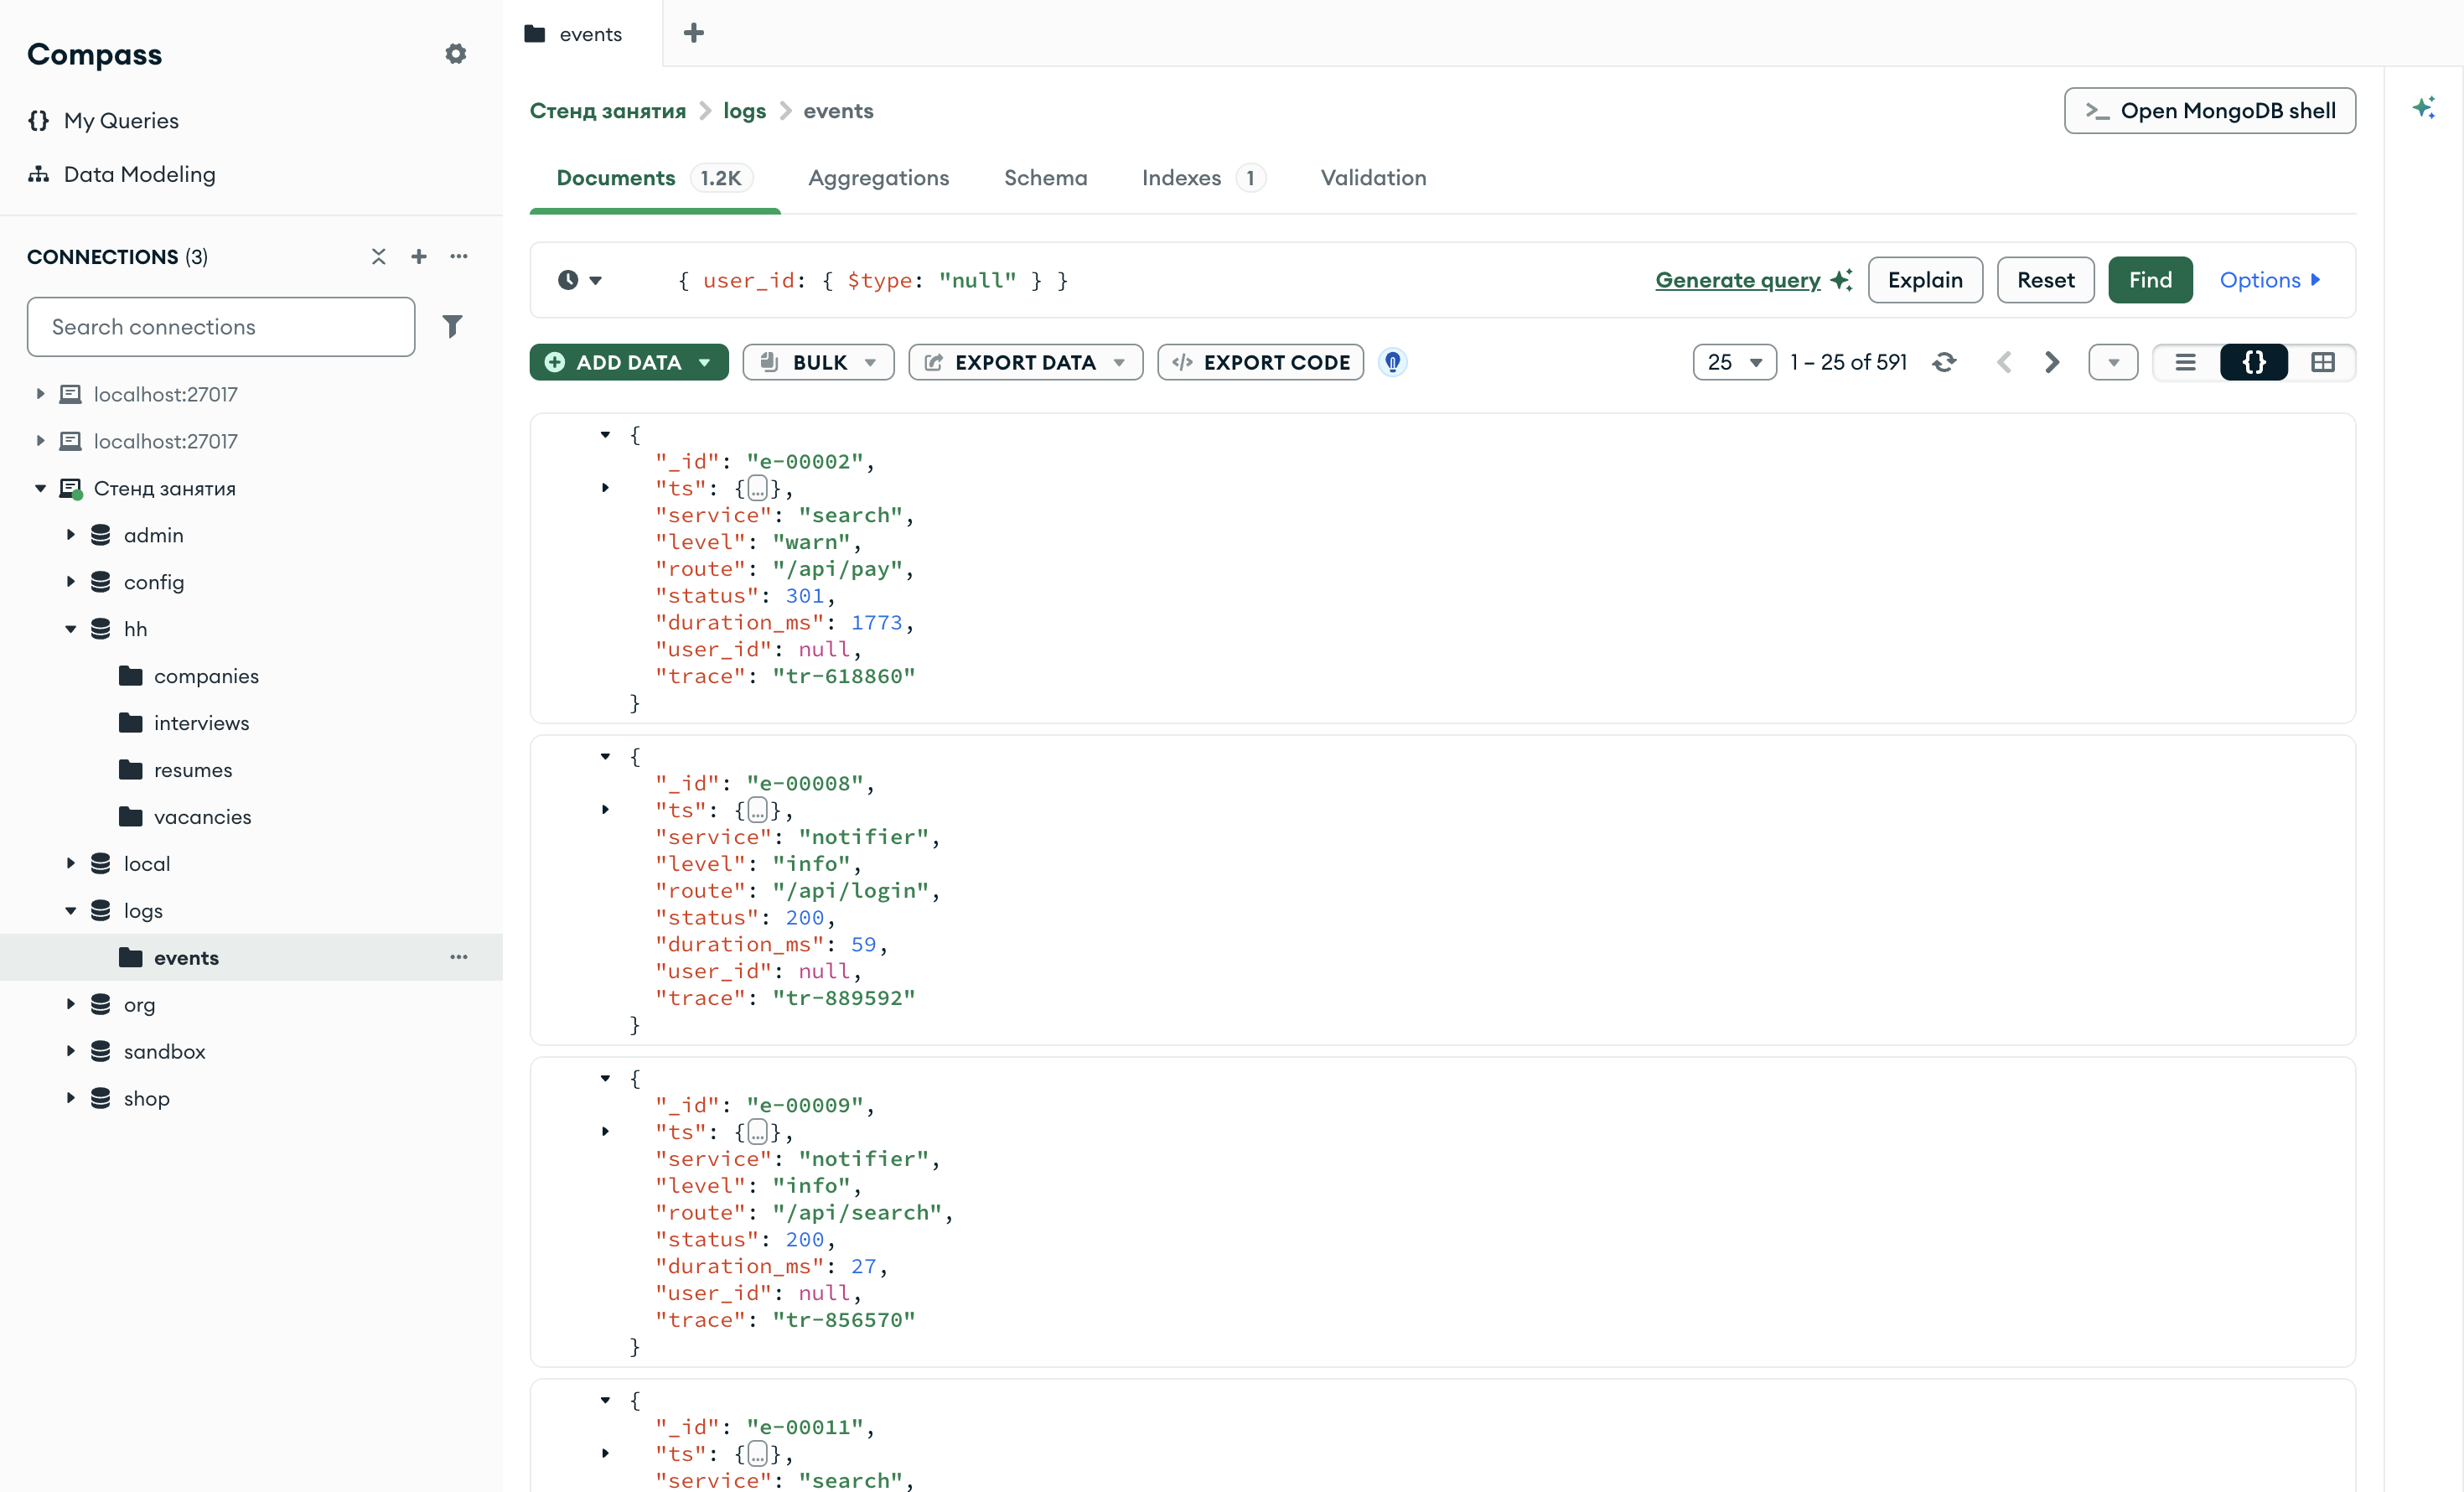The image size is (2464, 1492).
Task: Open documents per page dropdown showing 25
Action: click(1734, 362)
